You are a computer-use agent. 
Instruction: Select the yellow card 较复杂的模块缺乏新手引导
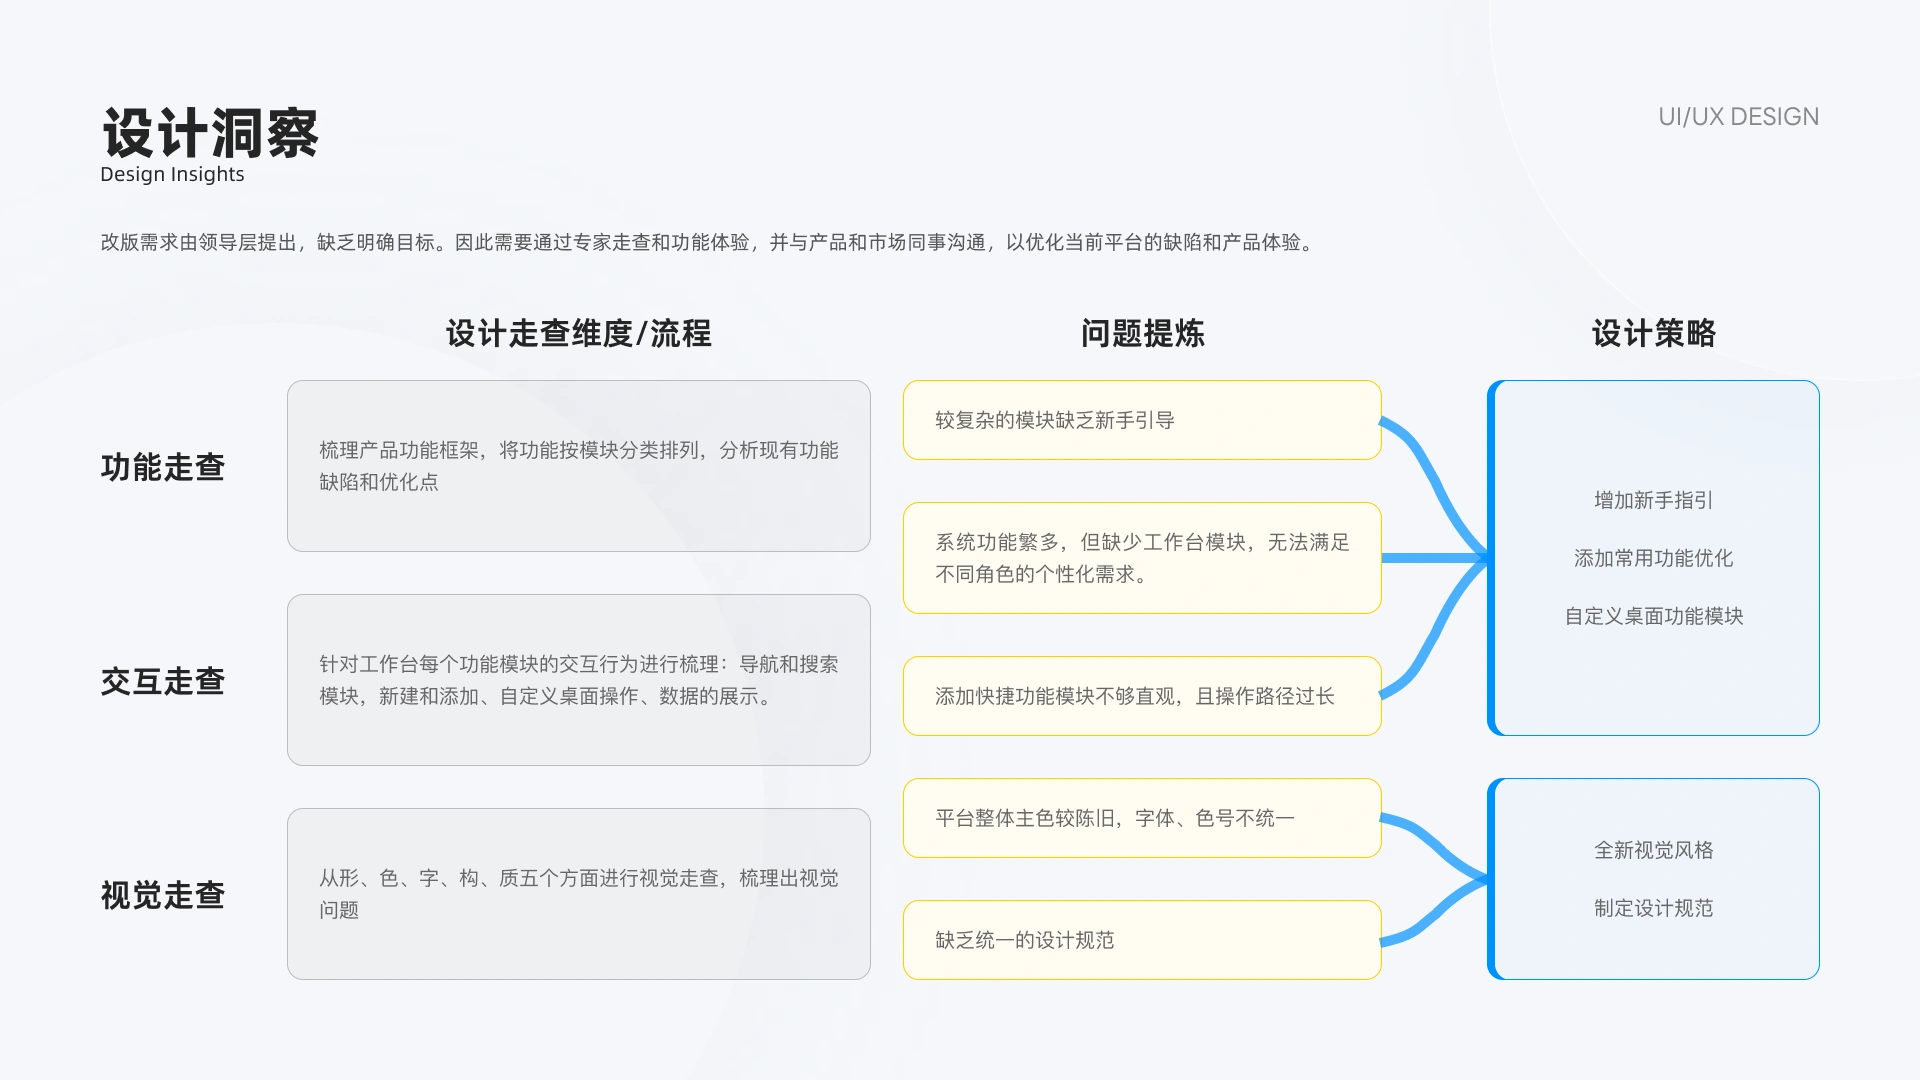click(x=1142, y=420)
